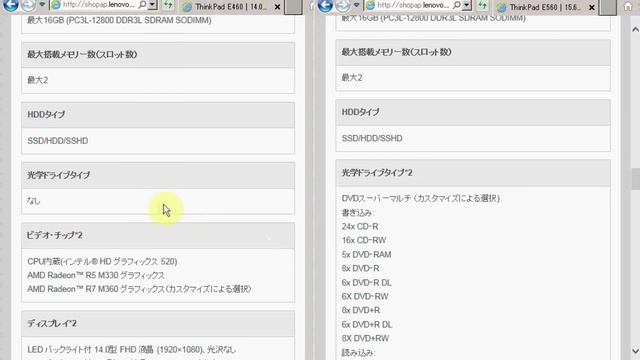640x360 pixels.
Task: Click '最大2' value in right E560 window
Action: point(352,78)
